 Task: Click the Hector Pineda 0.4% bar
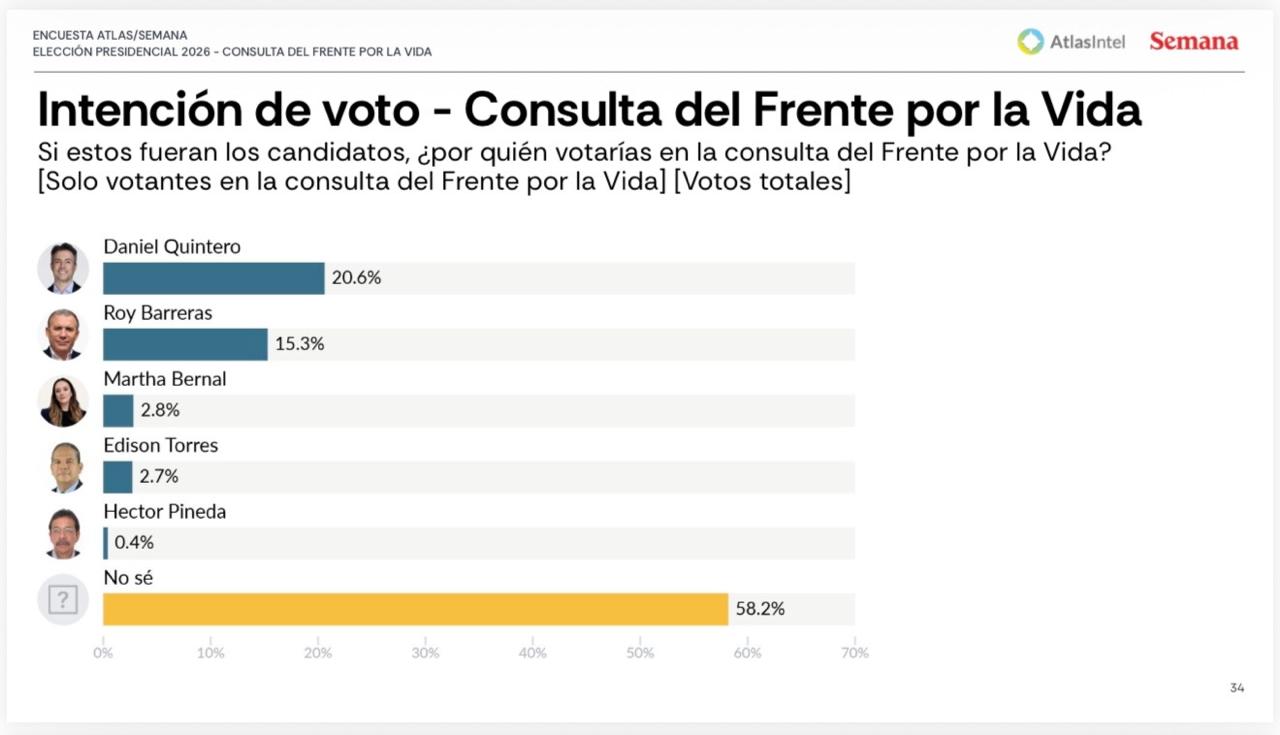[106, 543]
